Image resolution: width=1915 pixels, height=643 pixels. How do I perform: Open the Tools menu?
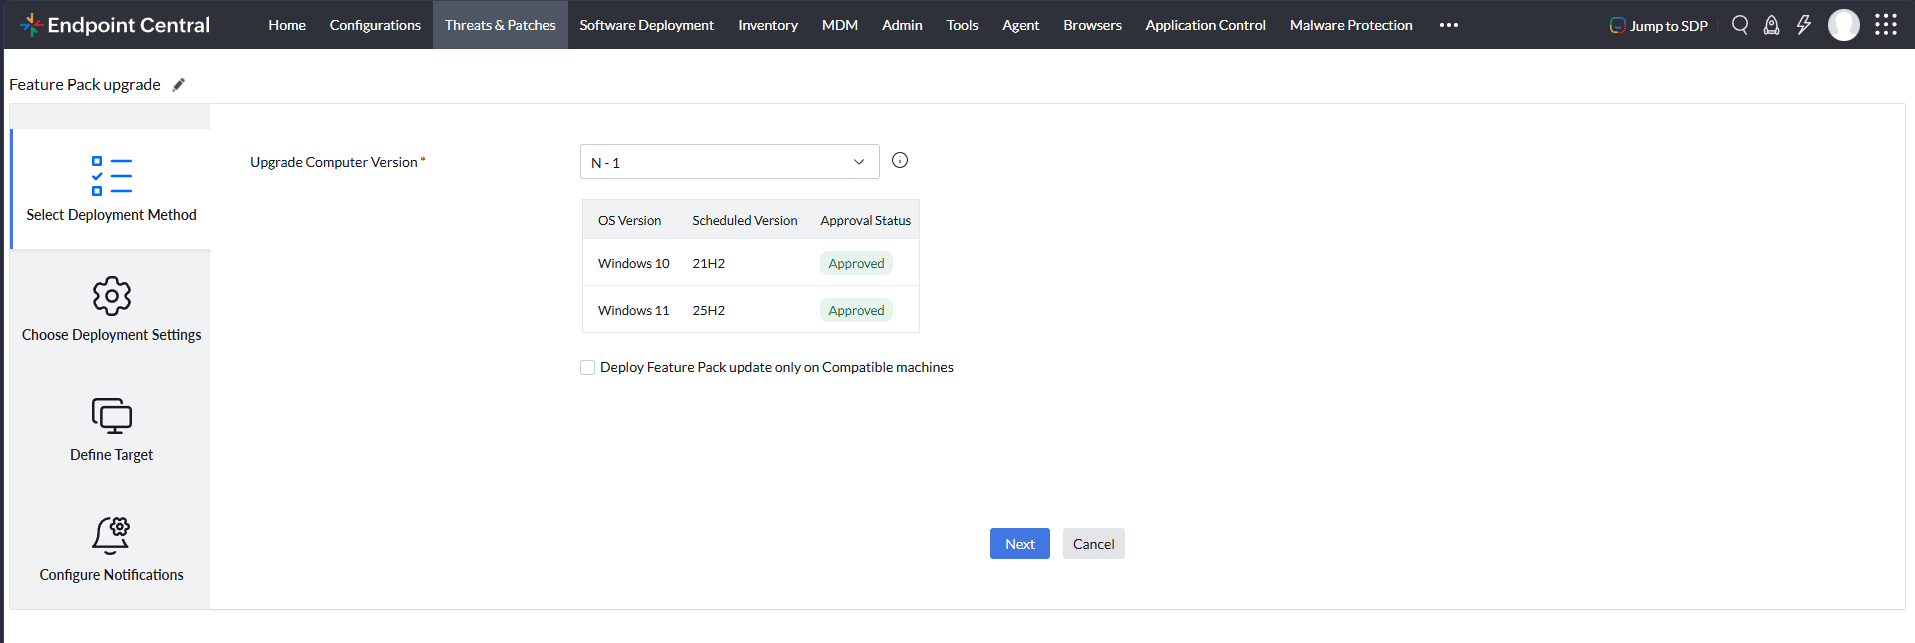[963, 25]
